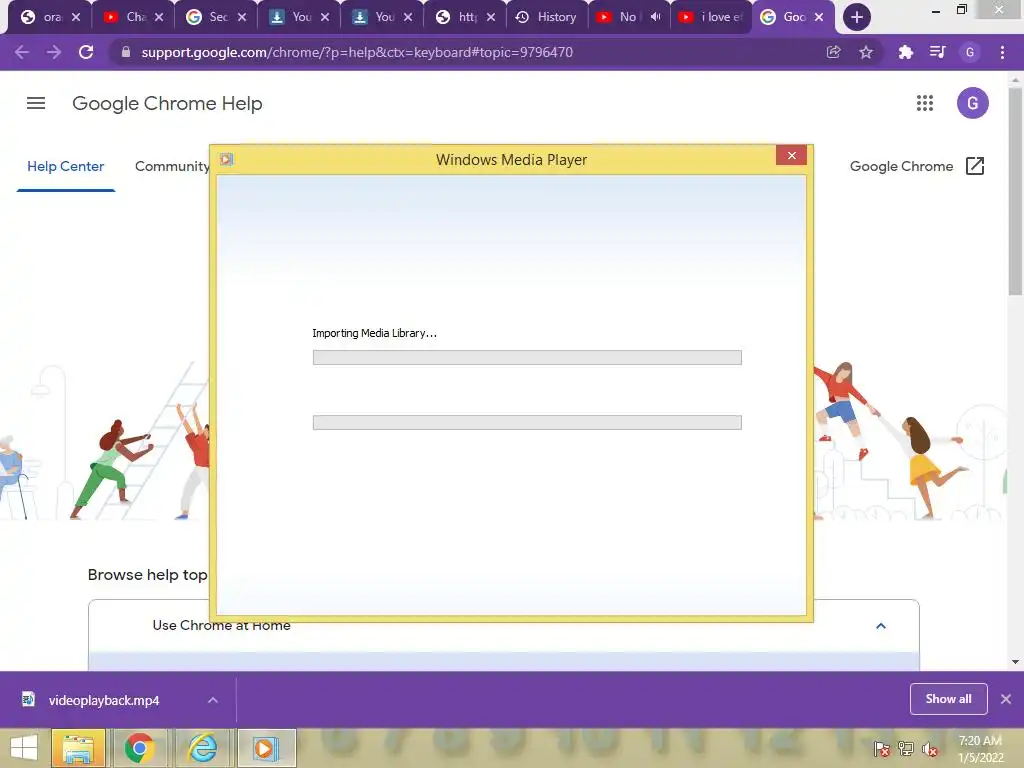
Task: Open the hamburger menu in Chrome Help
Action: [x=36, y=103]
